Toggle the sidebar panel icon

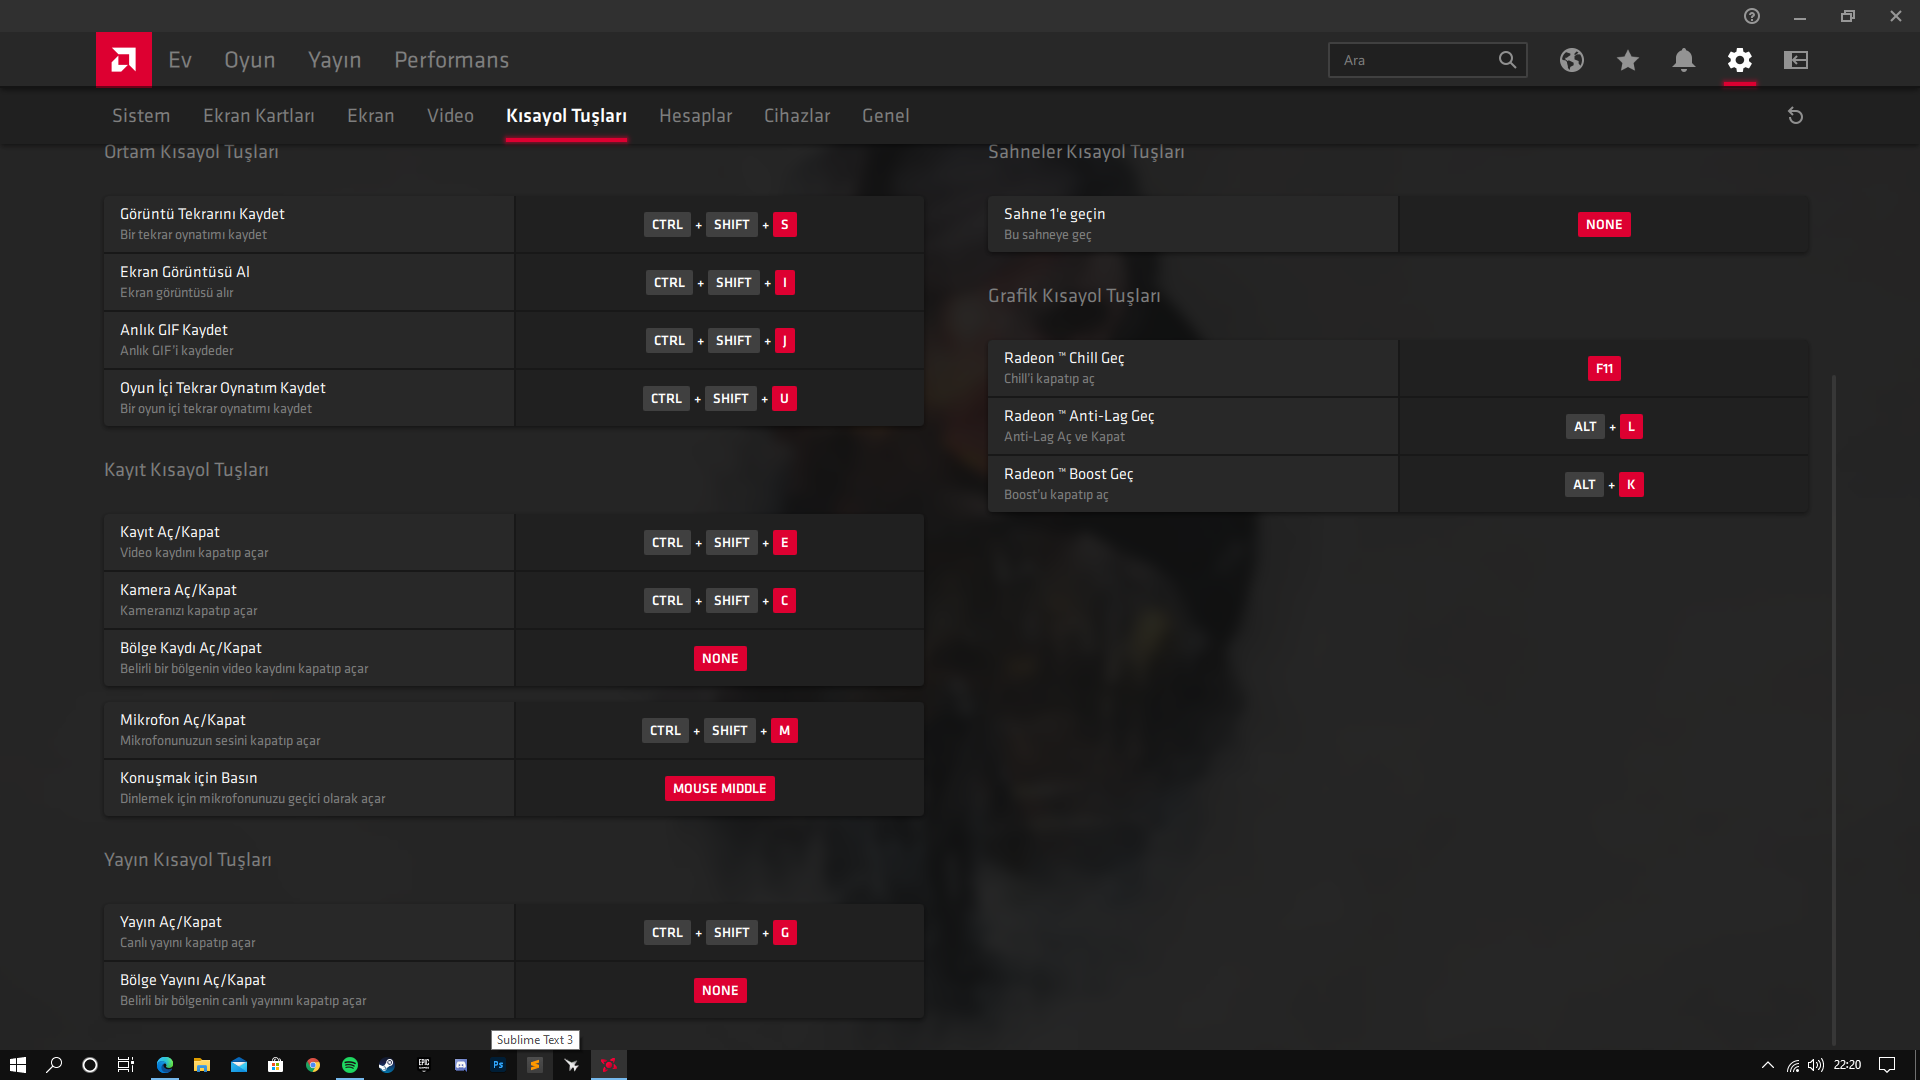point(1796,60)
